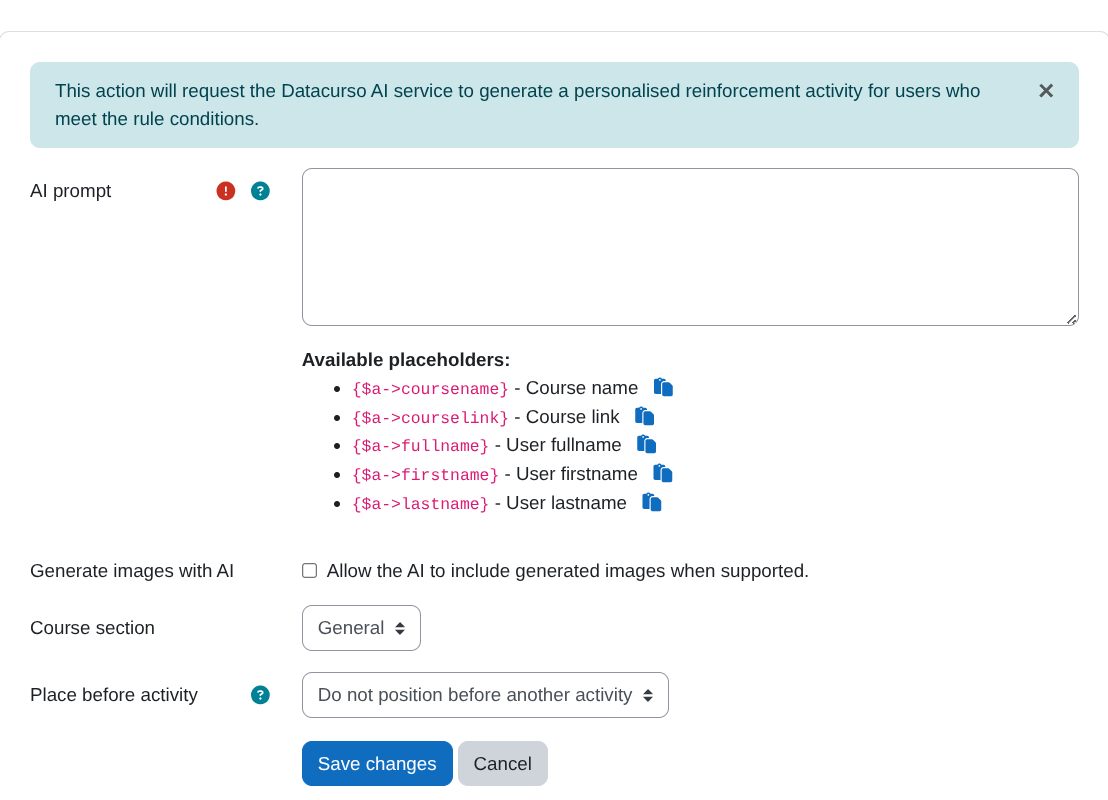Viewport: 1108px width, 800px height.
Task: Copy the fullname placeholder
Action: coord(646,444)
